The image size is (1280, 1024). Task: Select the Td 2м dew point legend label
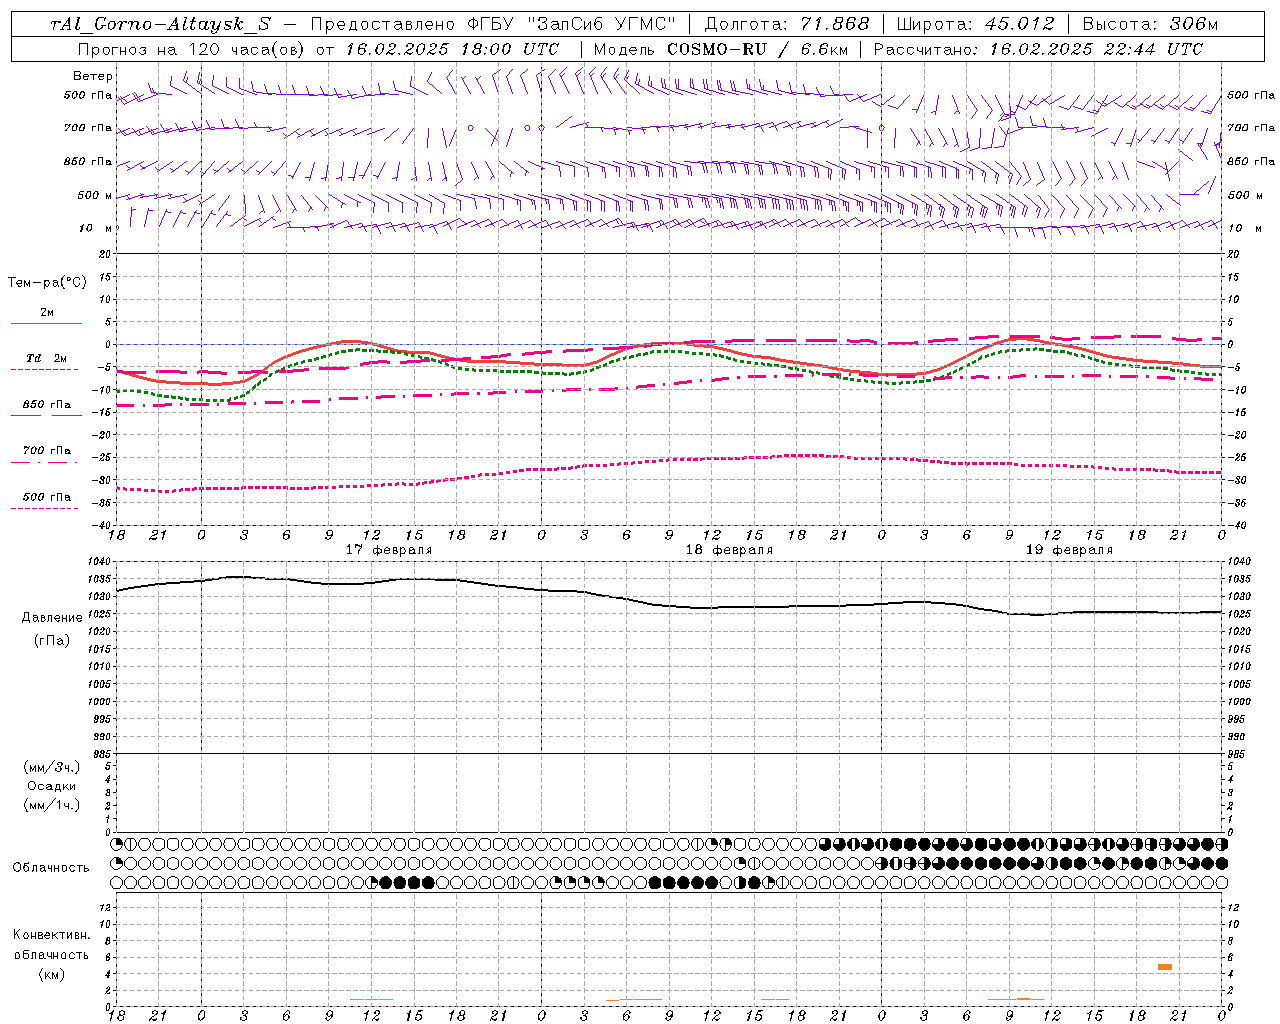(47, 358)
